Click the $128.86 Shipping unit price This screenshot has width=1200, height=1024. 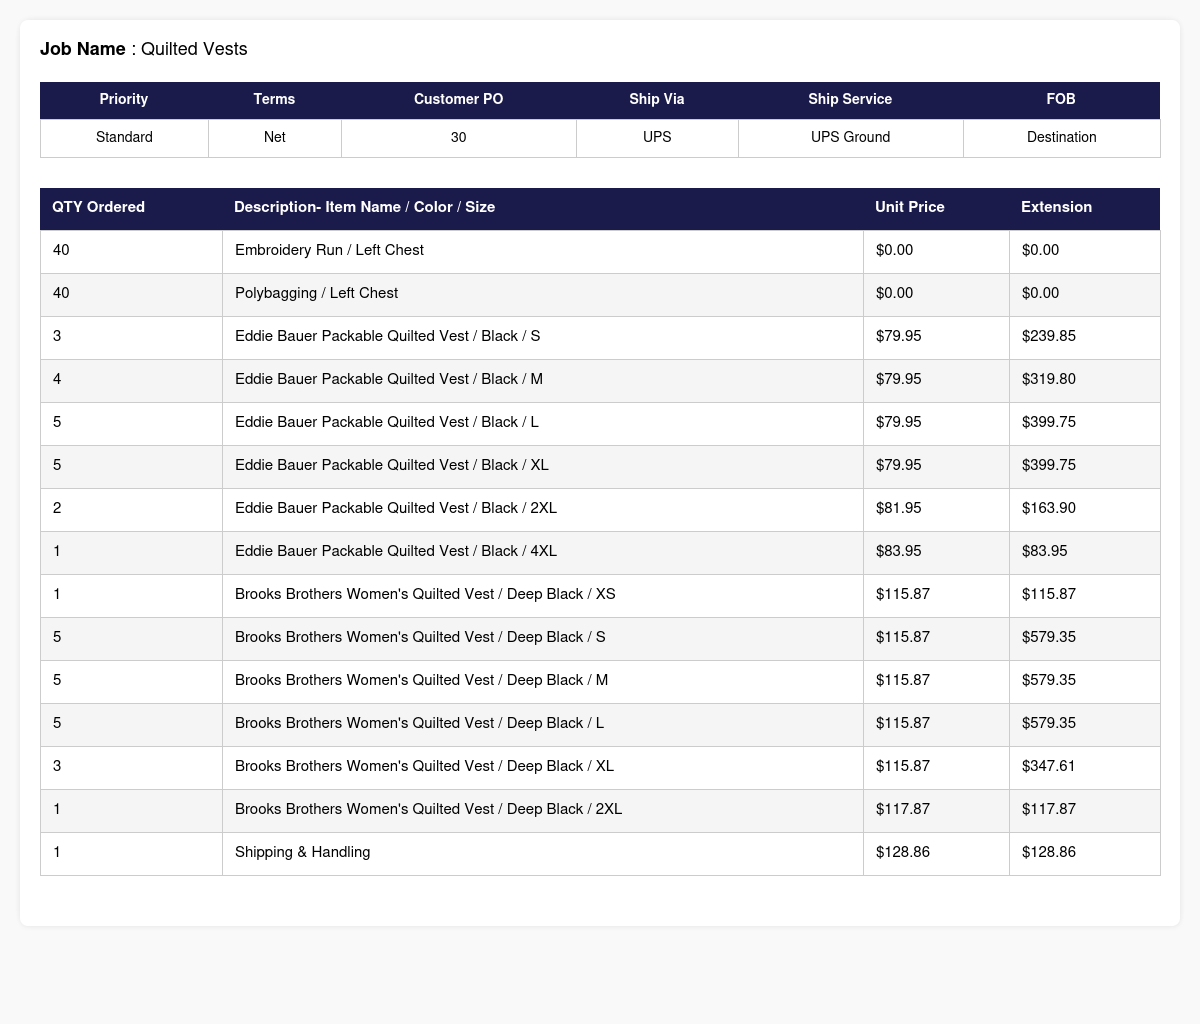tap(903, 852)
